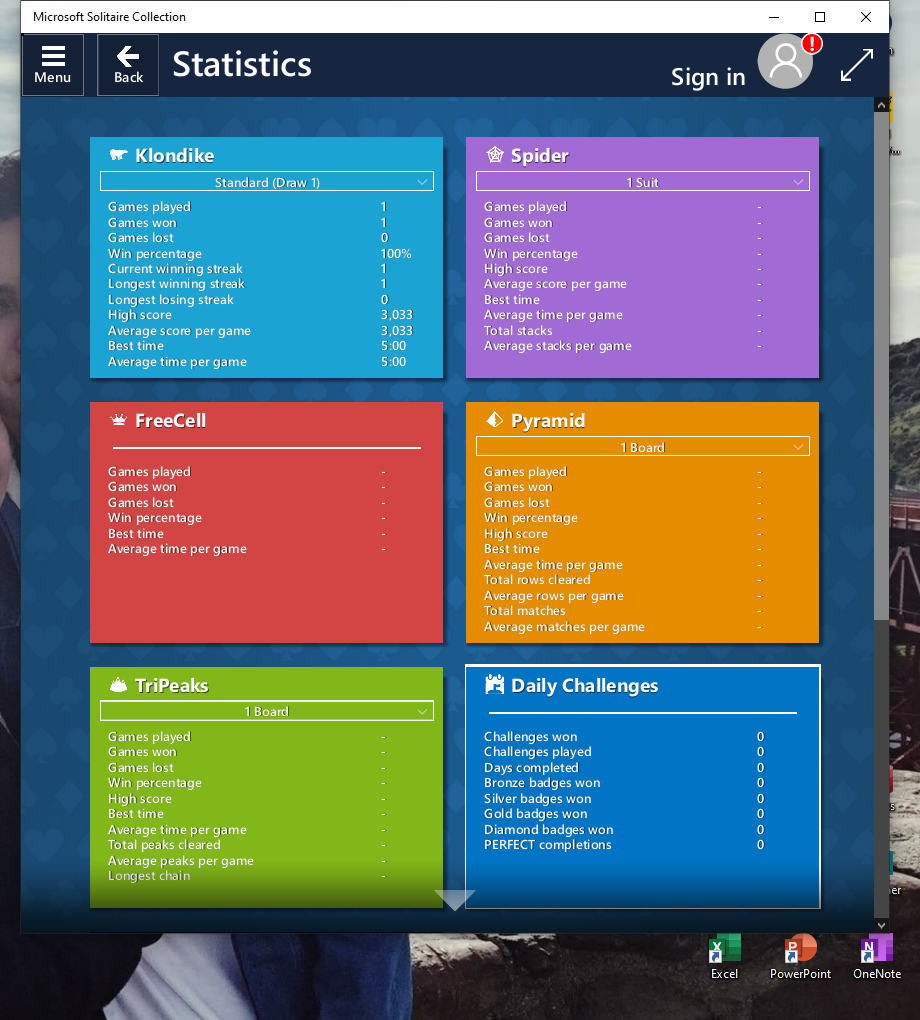Screen dimensions: 920x1020
Task: Open the Pyramid 1 Board dropdown
Action: [x=643, y=446]
